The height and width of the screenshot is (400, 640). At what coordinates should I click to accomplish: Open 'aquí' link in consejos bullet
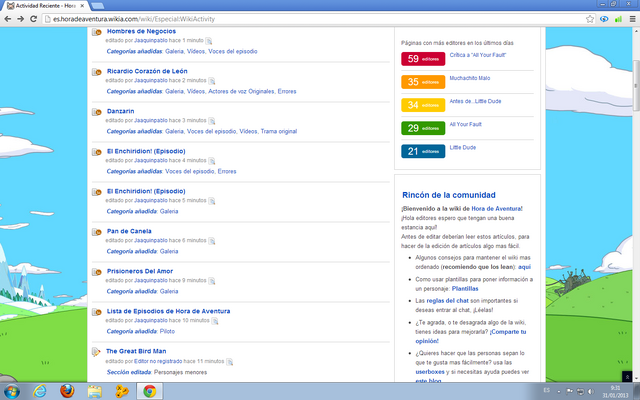point(524,267)
